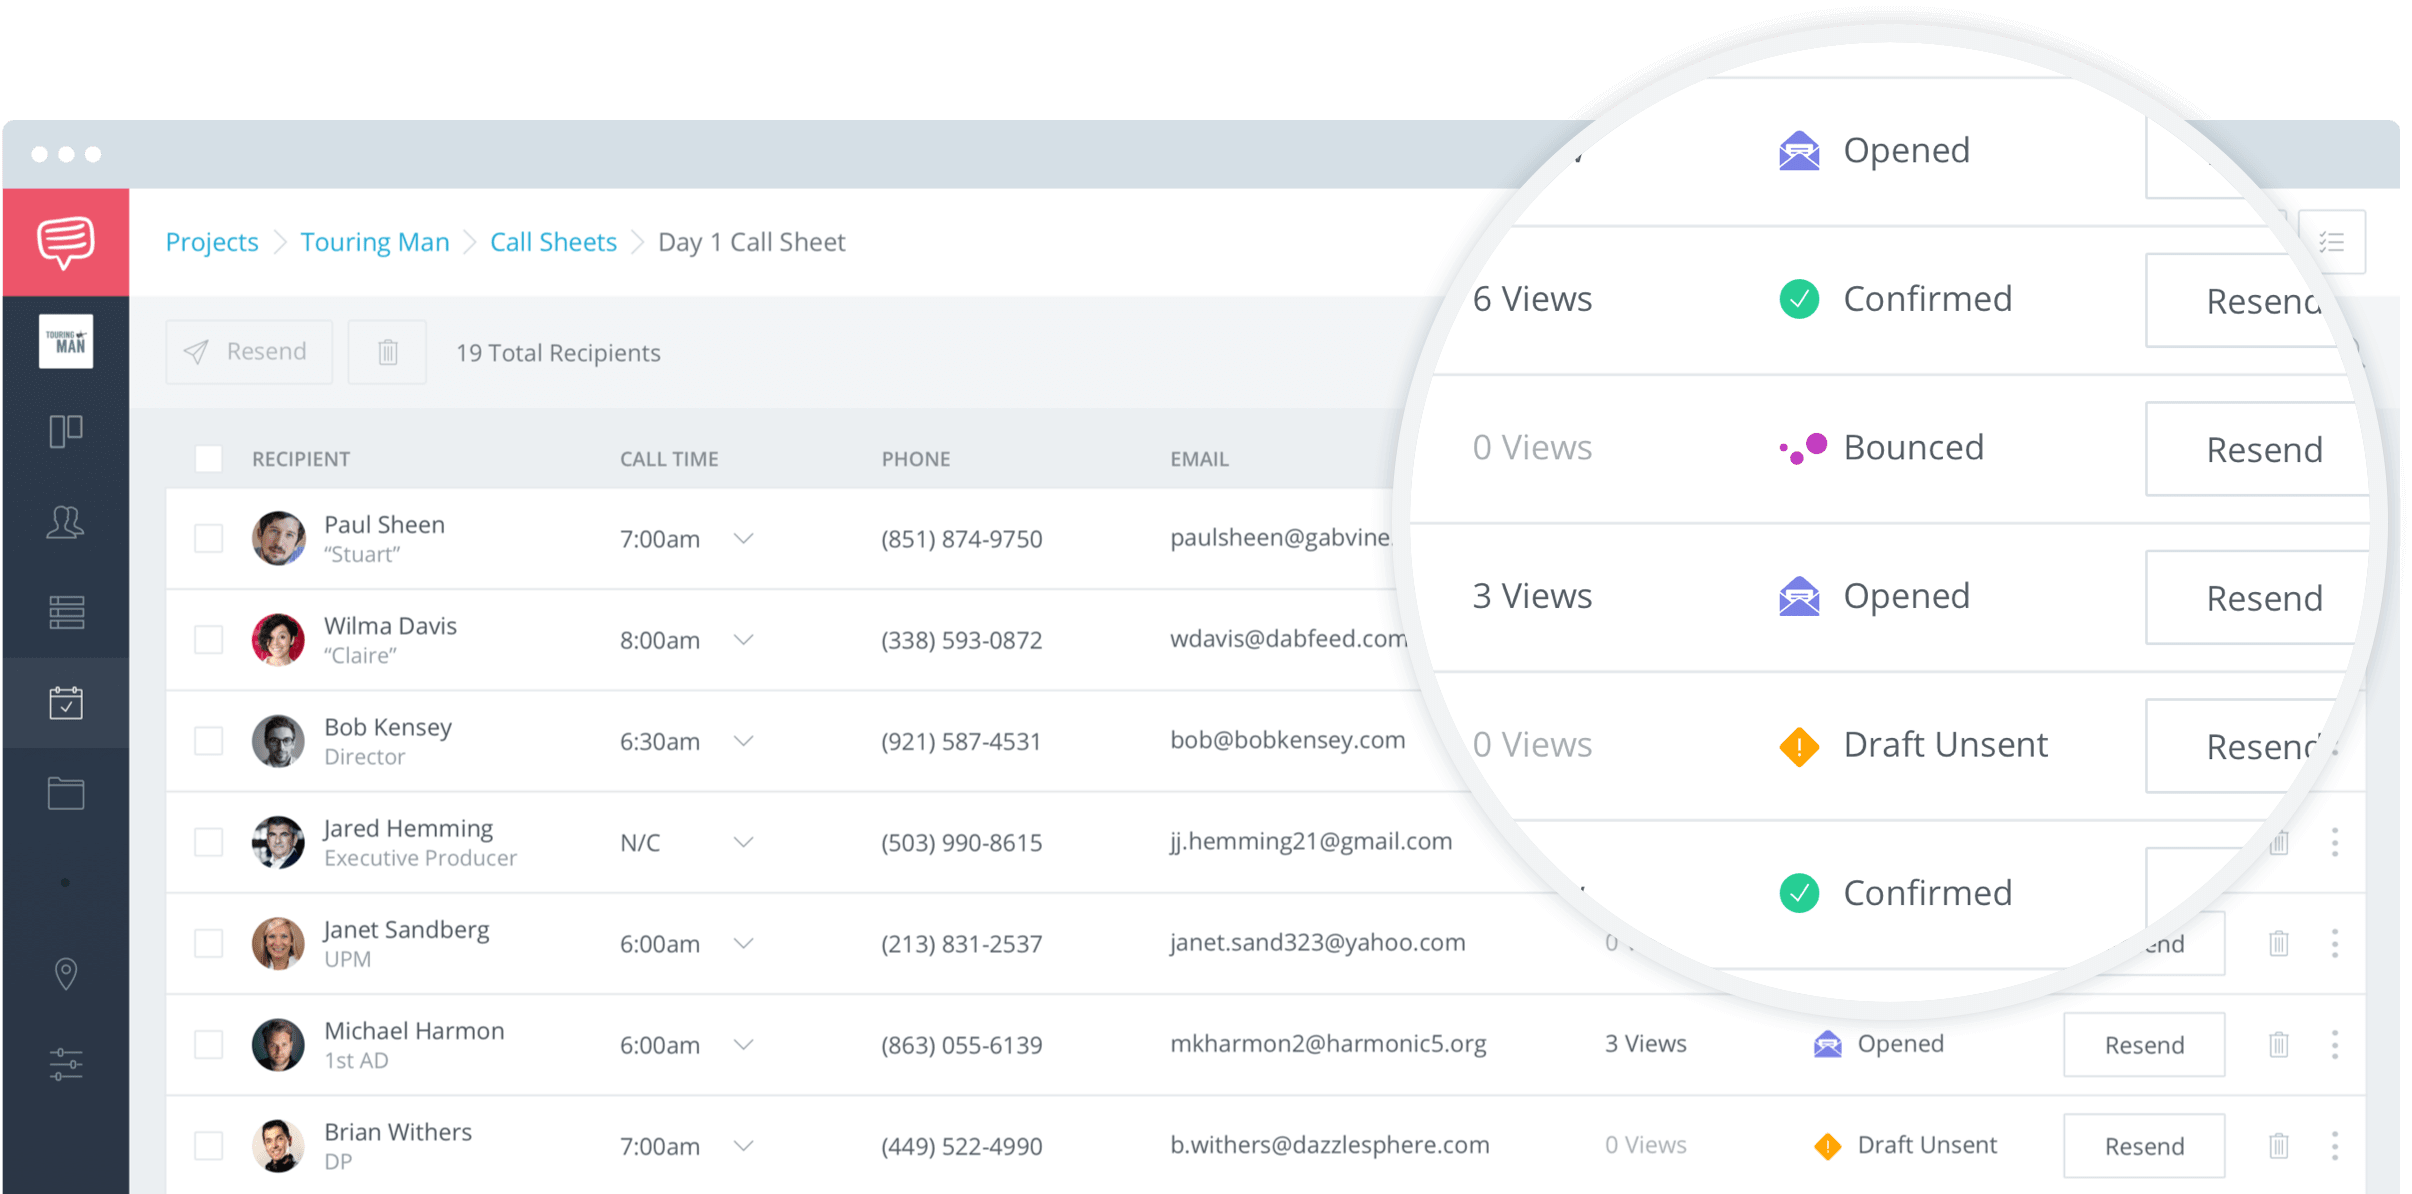
Task: Expand Wilma Davis's call time dropdown
Action: point(744,640)
